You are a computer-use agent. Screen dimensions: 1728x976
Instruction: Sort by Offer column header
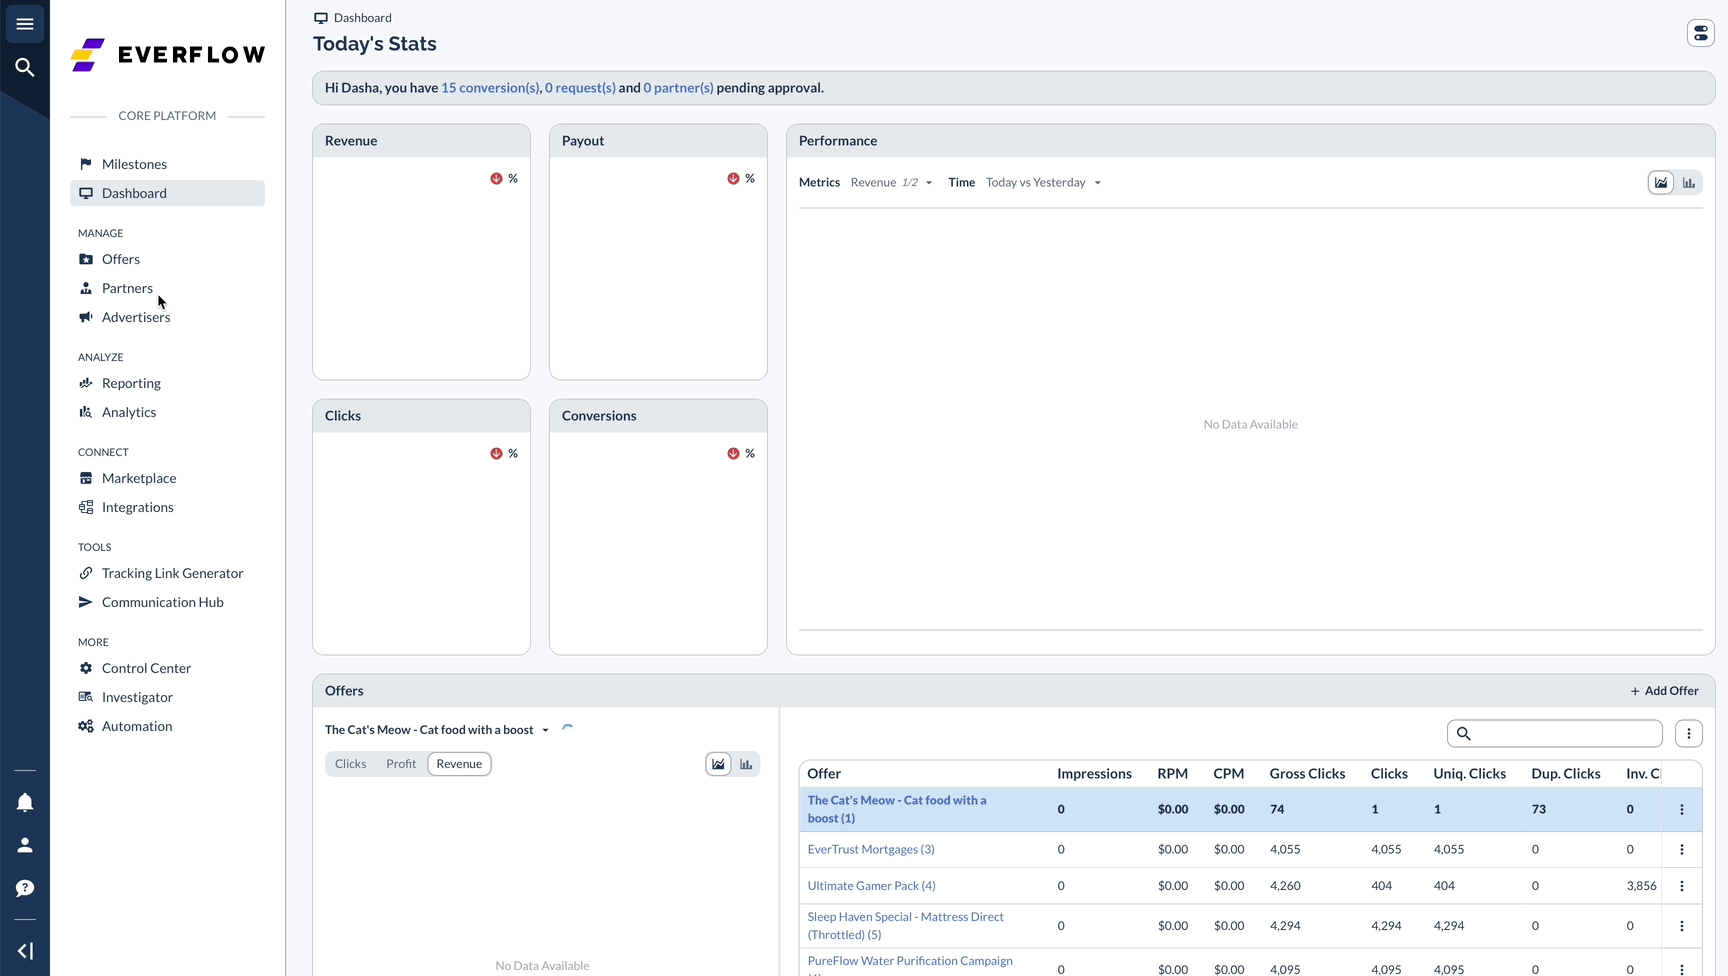pyautogui.click(x=824, y=773)
